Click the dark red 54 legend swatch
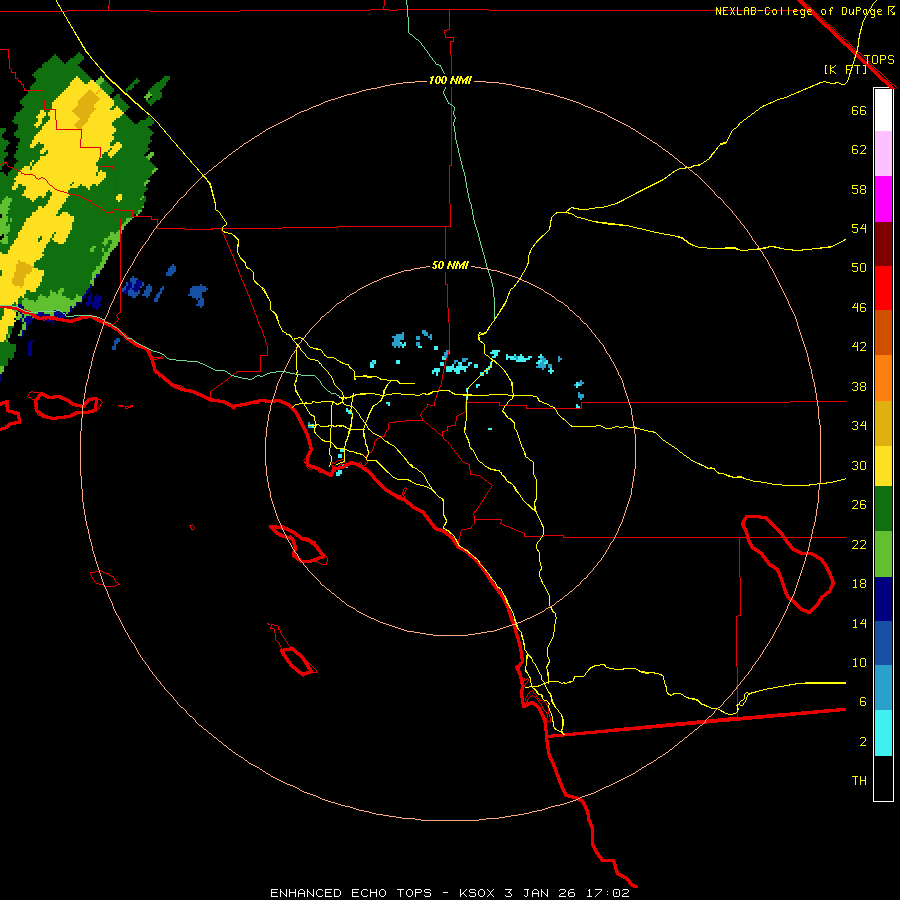Image resolution: width=900 pixels, height=900 pixels. tap(883, 244)
